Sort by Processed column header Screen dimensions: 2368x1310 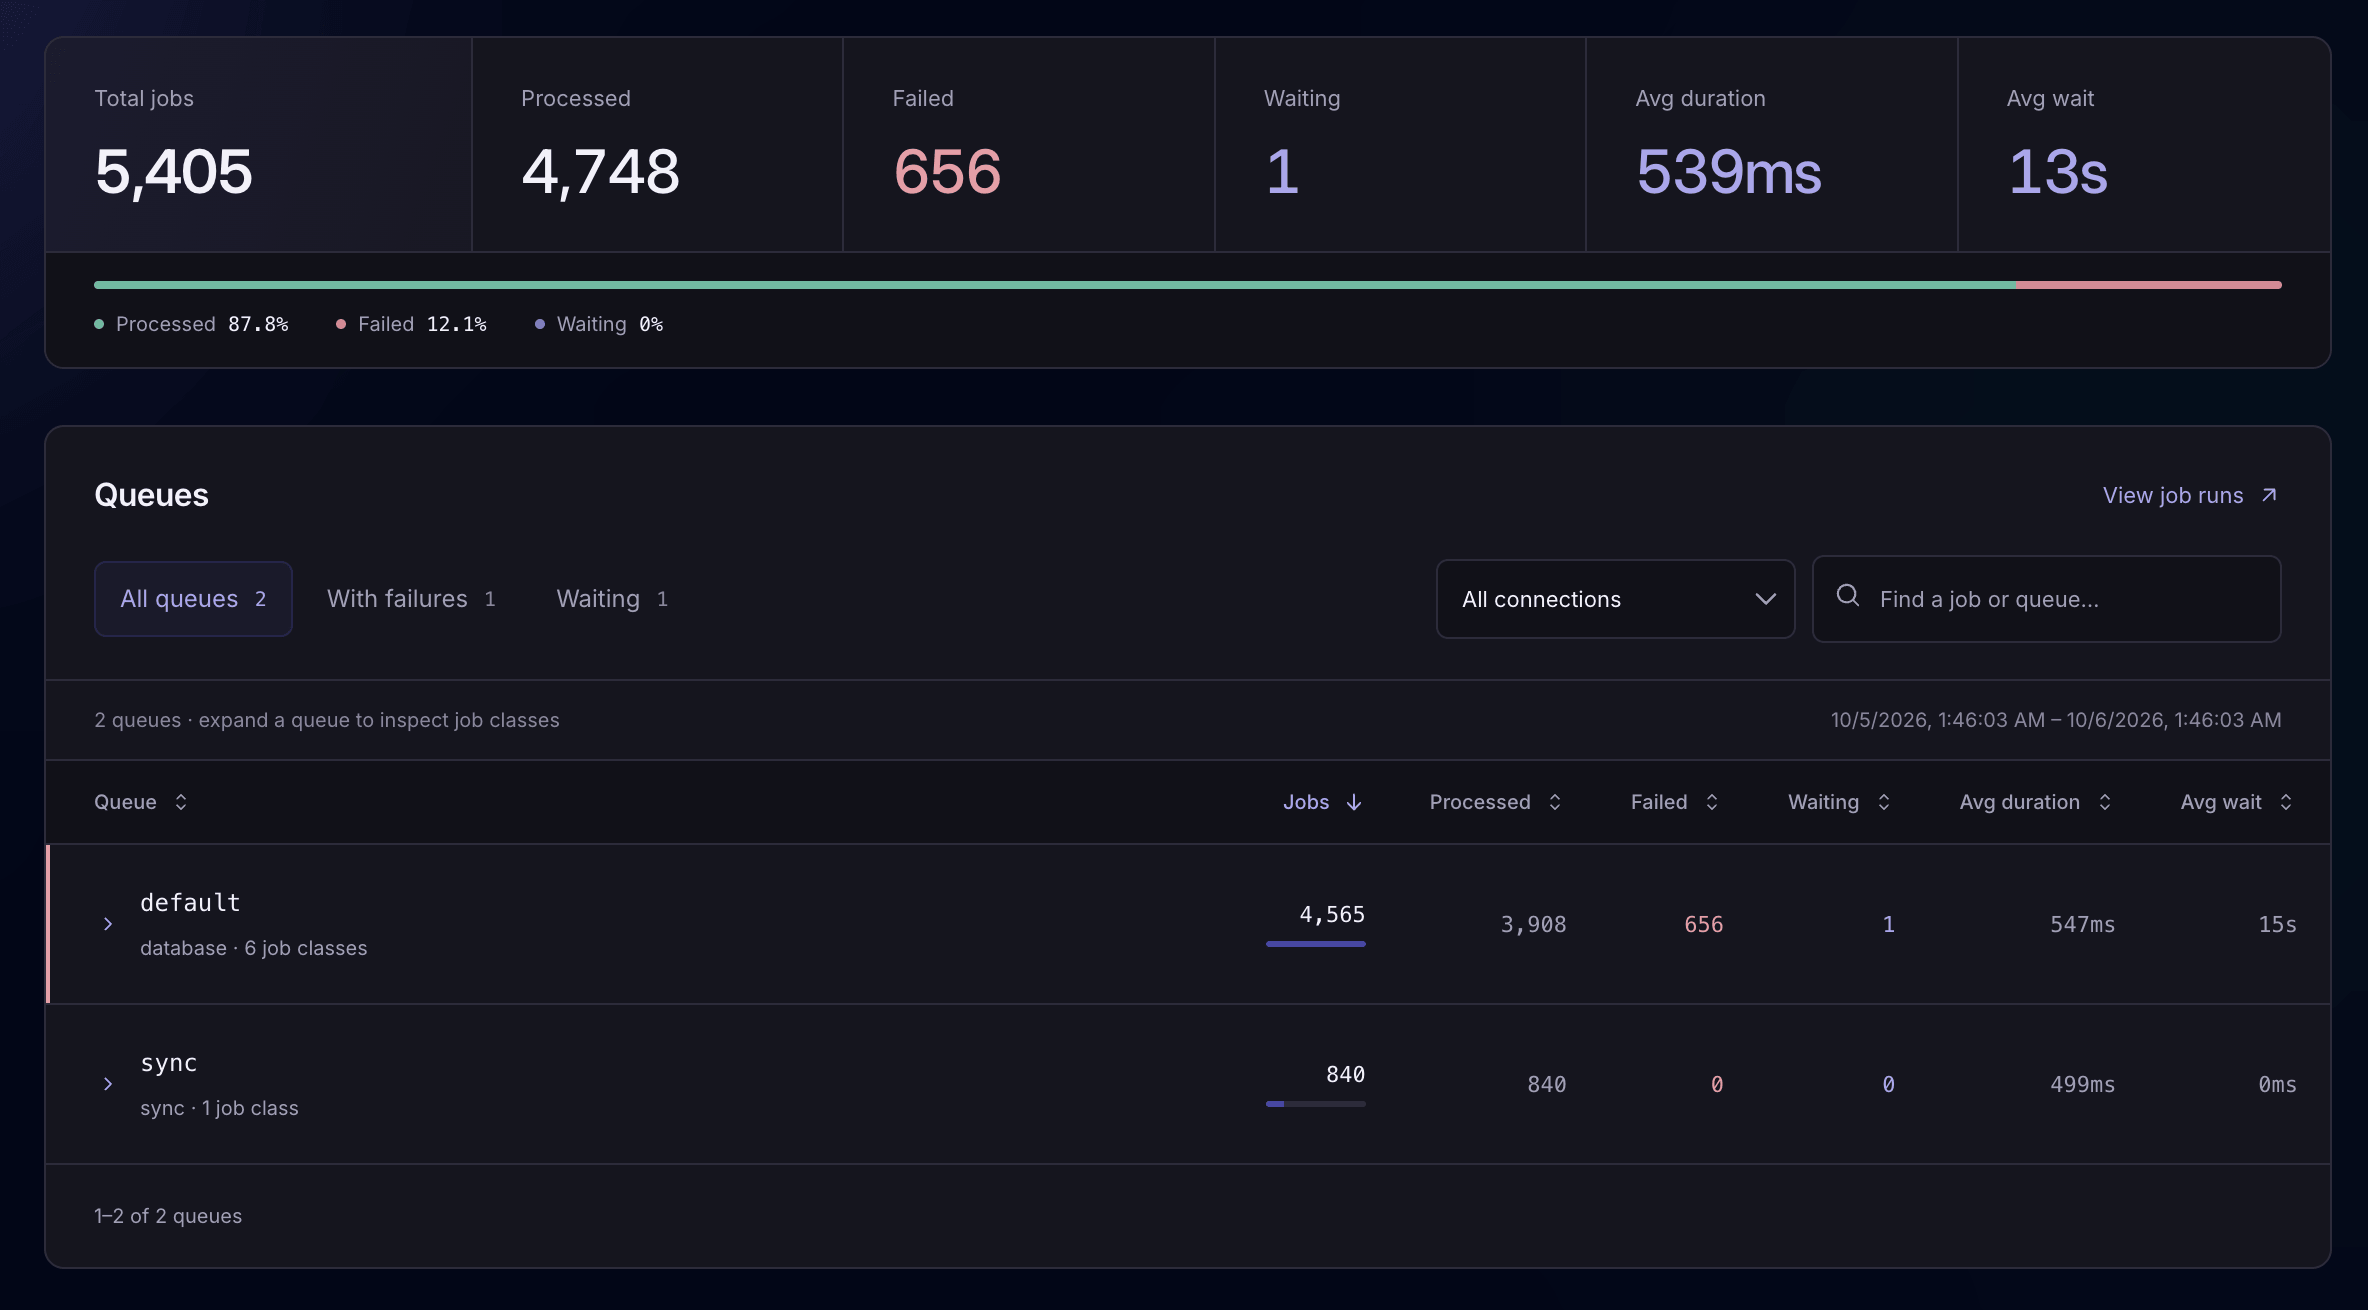1496,802
